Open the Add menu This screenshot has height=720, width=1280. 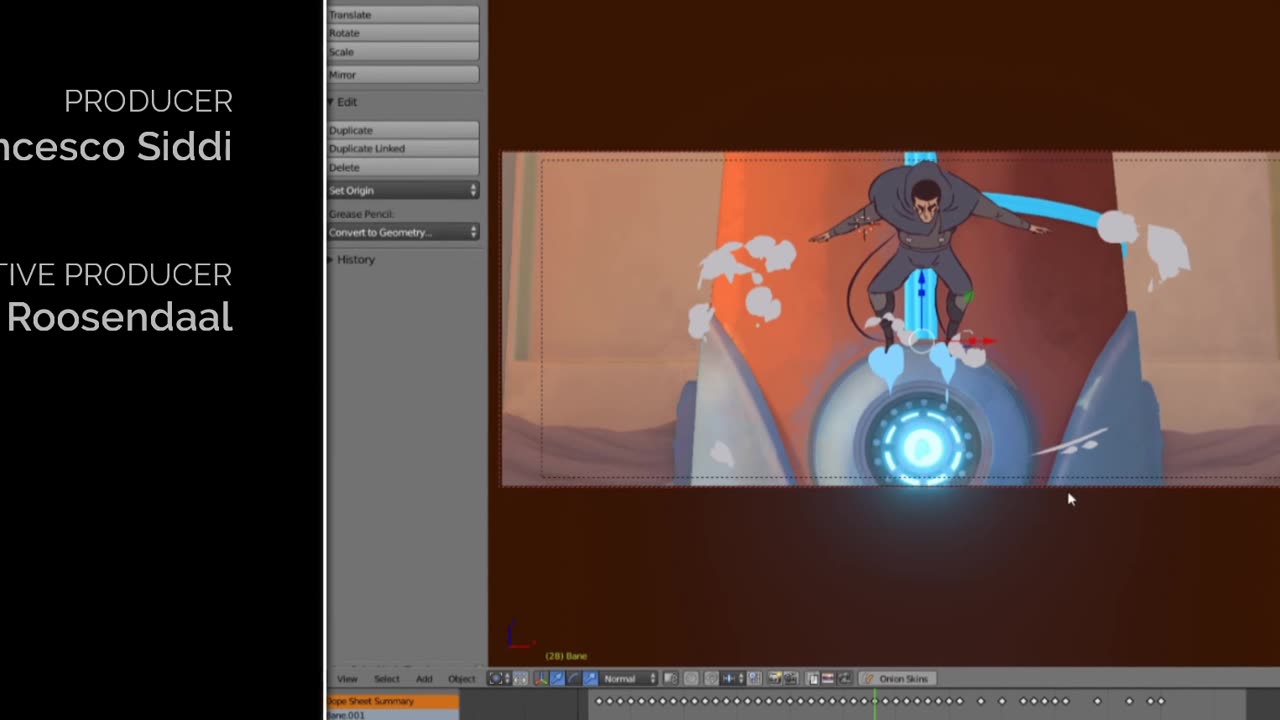(424, 679)
